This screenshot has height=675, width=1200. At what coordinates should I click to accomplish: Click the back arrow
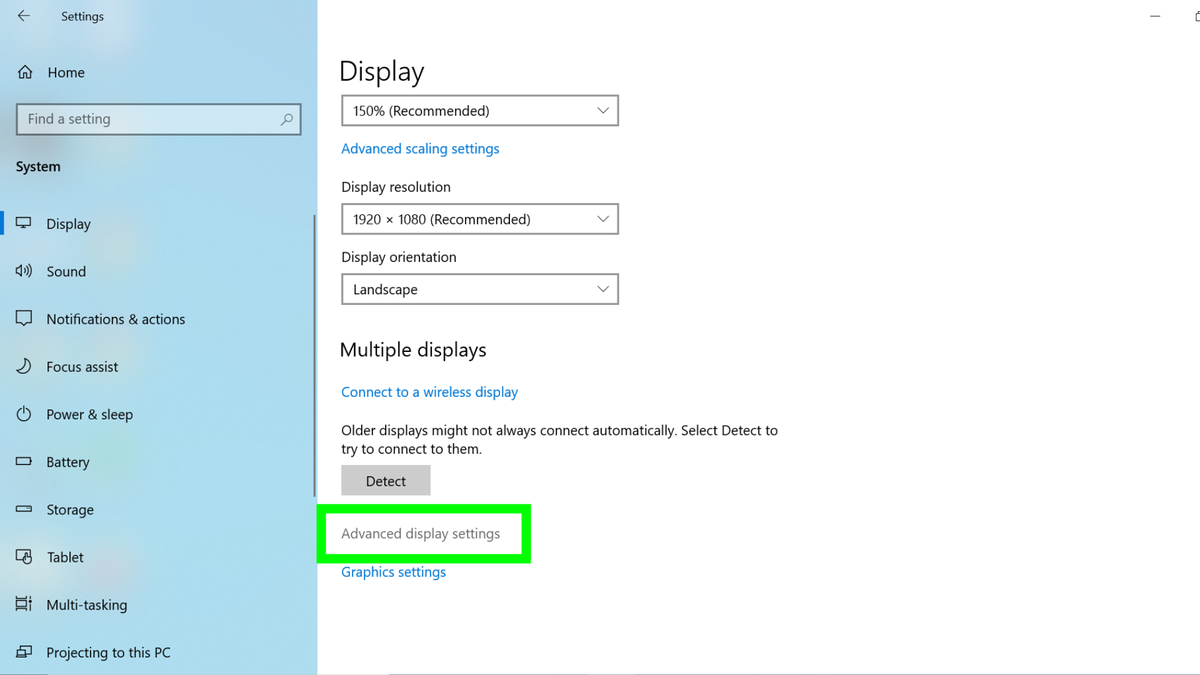tap(23, 16)
